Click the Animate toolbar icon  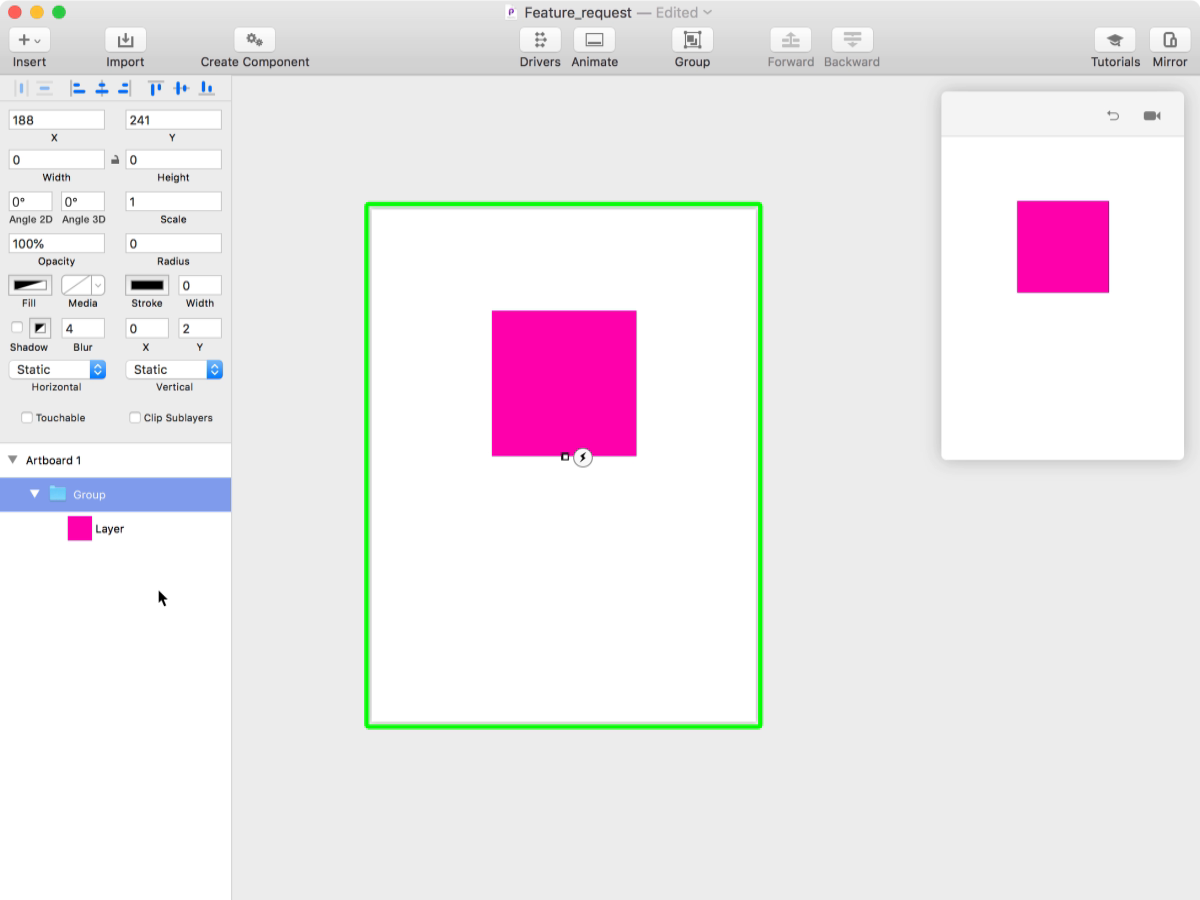tap(594, 40)
